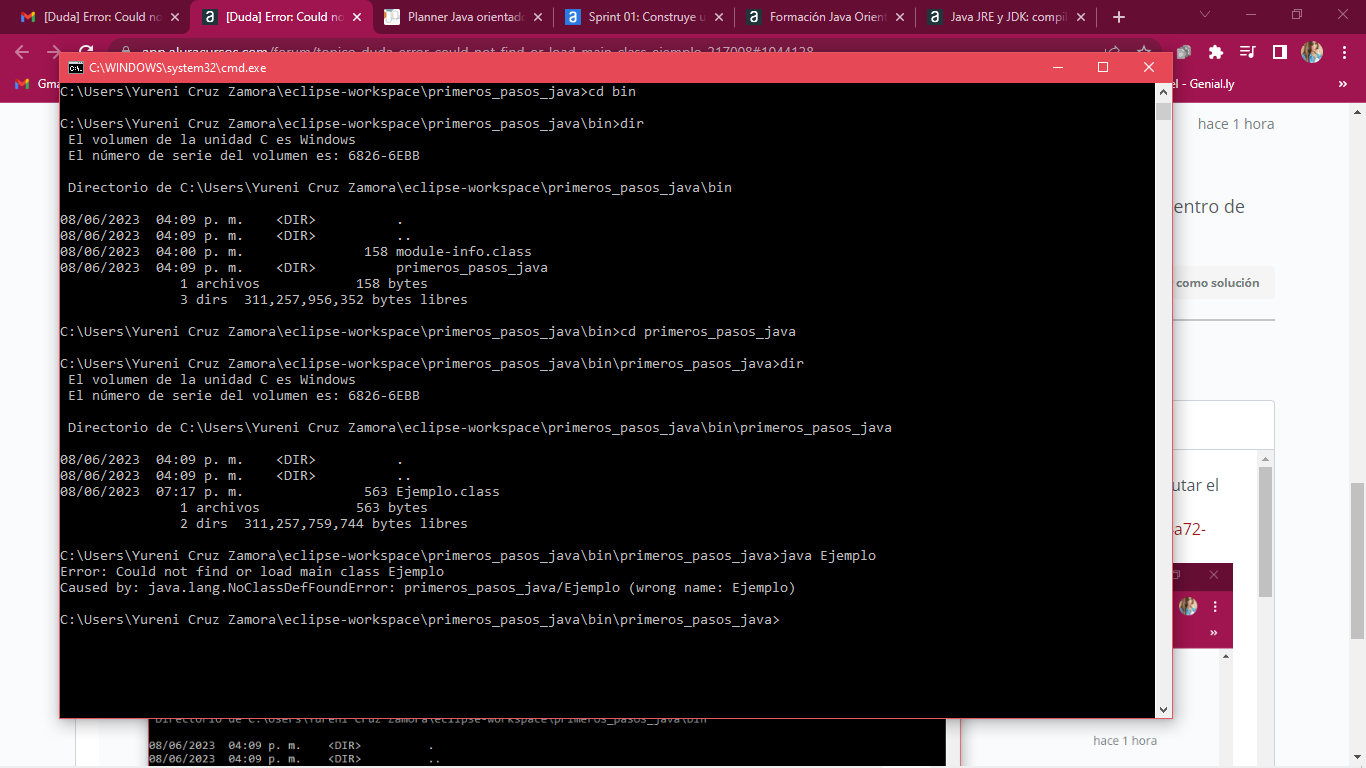The height and width of the screenshot is (768, 1366).
Task: Click the 'cd primeros_pasos_java' command line
Action: click(x=428, y=332)
